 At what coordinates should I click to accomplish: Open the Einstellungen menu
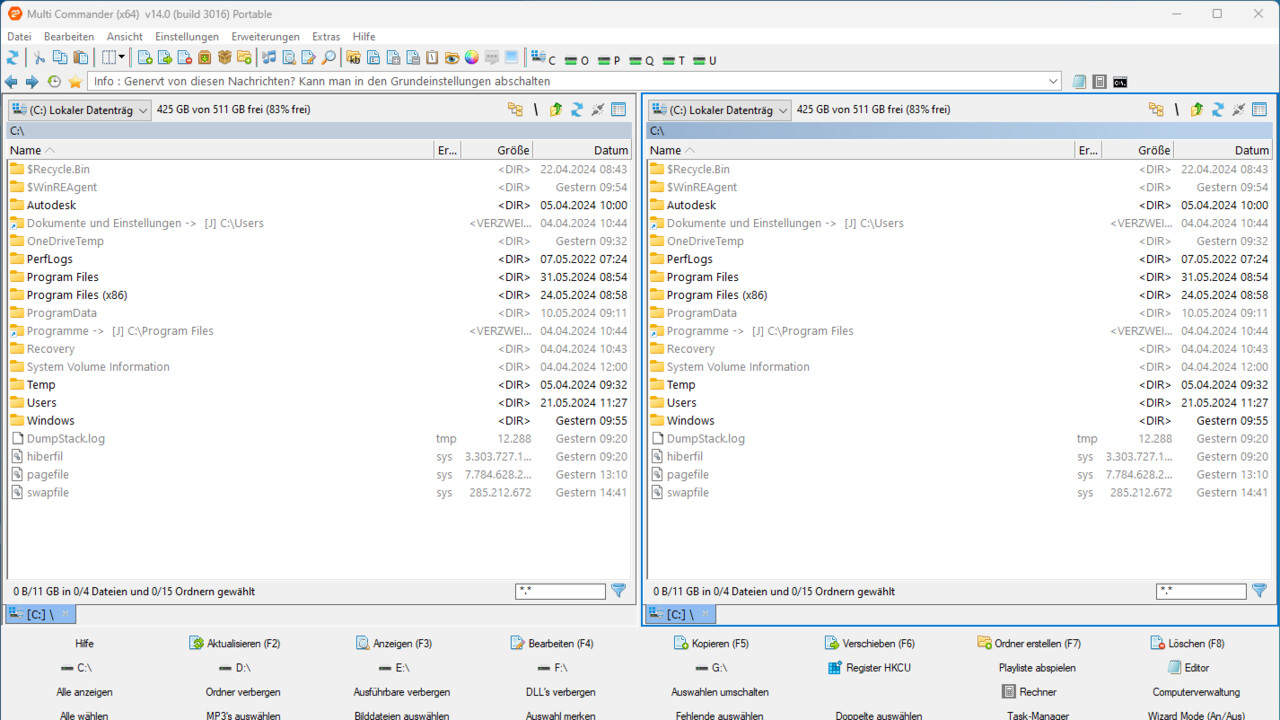tap(187, 36)
